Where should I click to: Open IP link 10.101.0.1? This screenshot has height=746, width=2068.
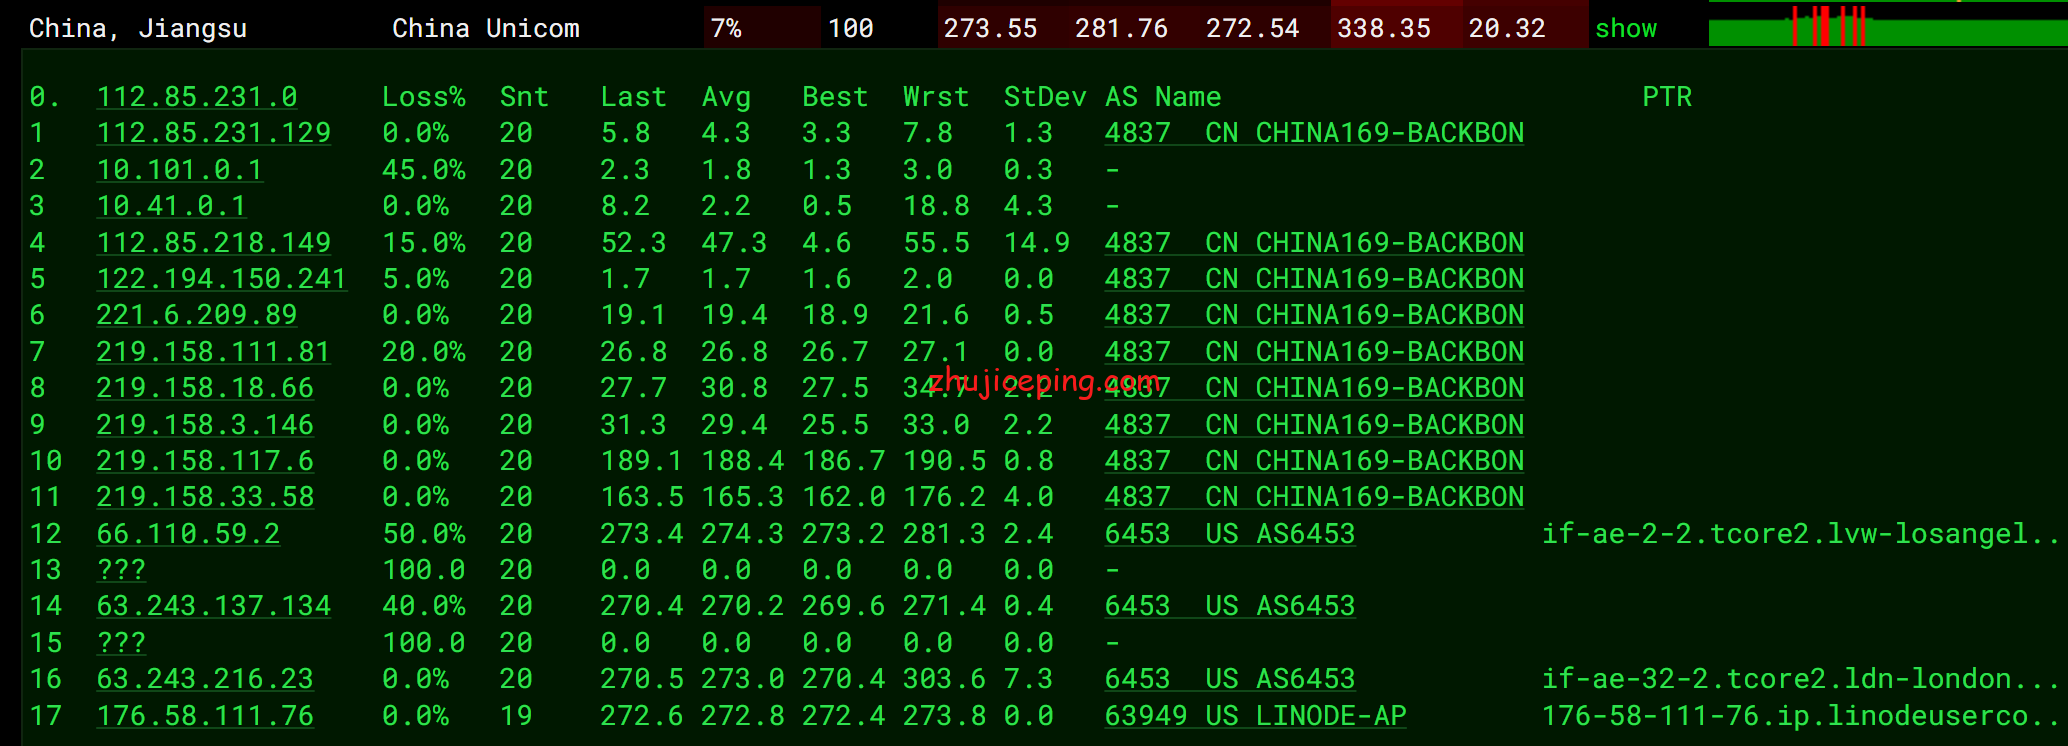tap(180, 170)
